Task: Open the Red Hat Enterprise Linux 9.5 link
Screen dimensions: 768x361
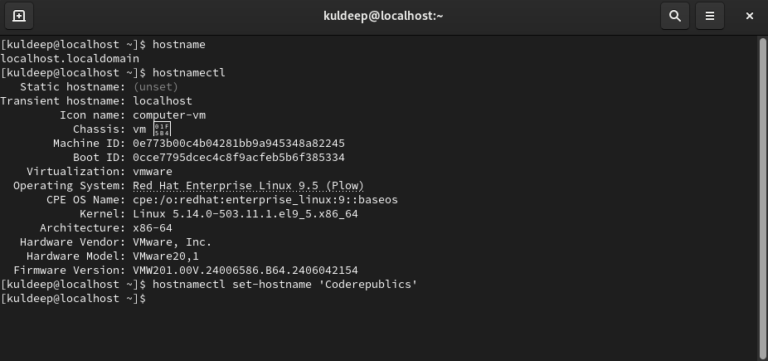Action: (x=248, y=186)
